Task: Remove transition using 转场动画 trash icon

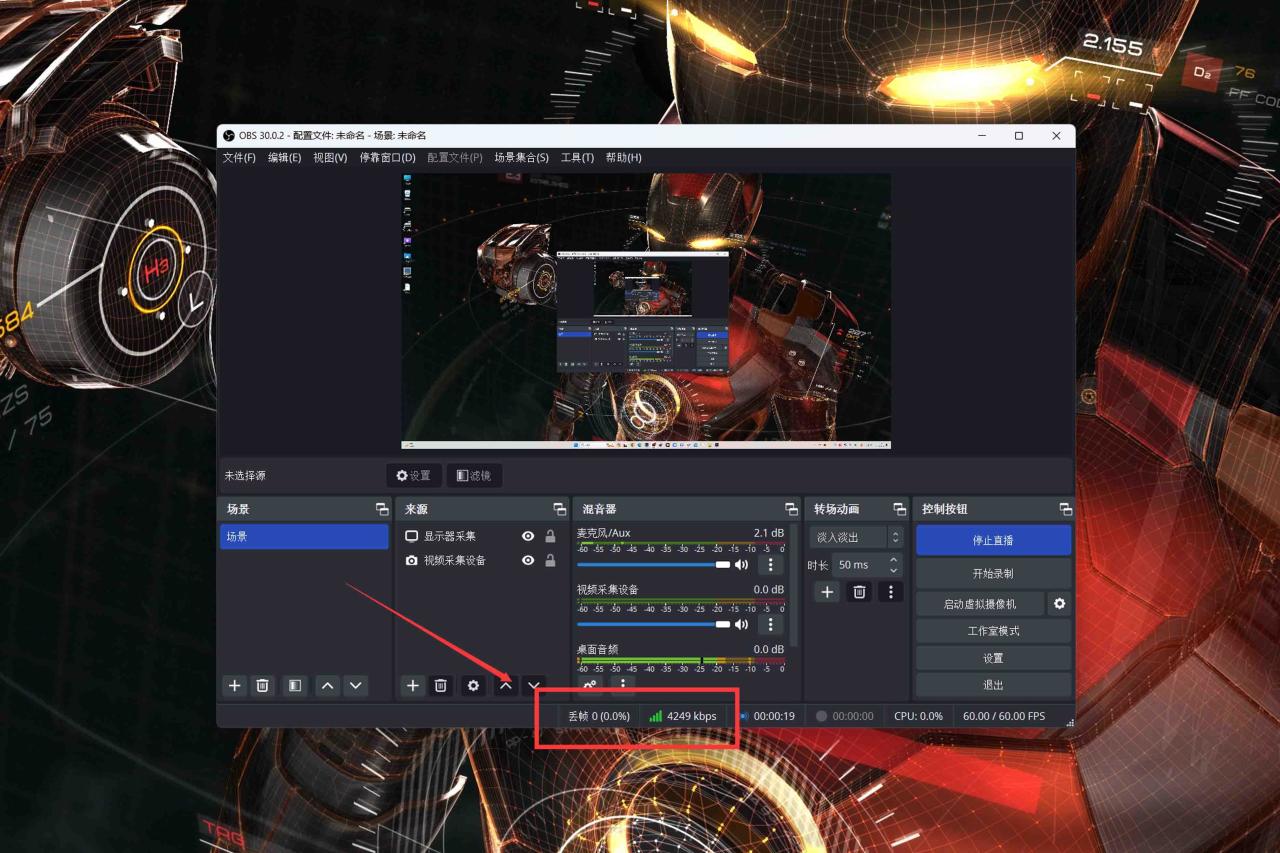Action: (x=859, y=592)
